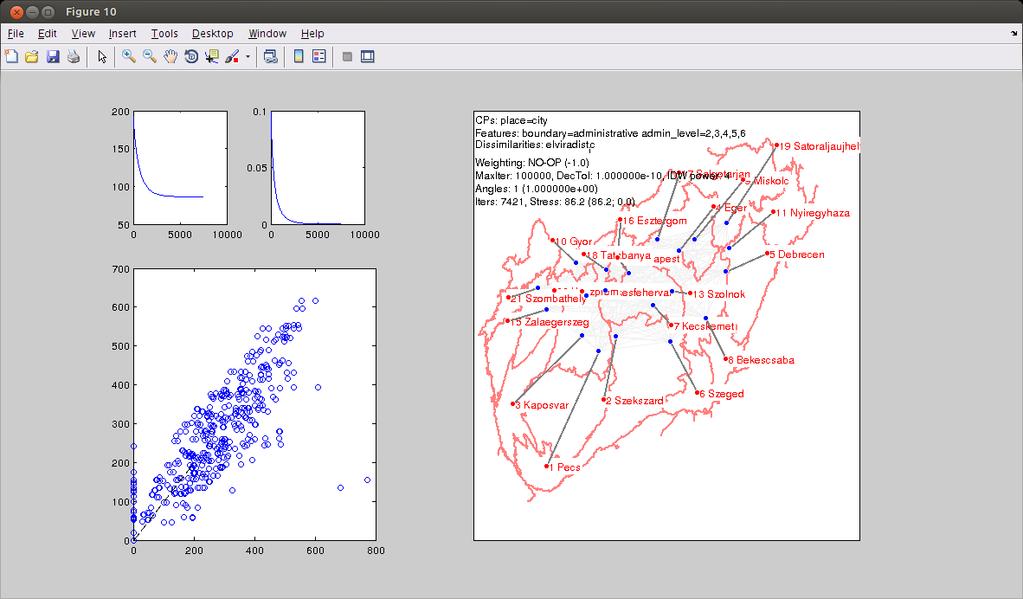
Task: Insert a legend via toolbar icon
Action: coord(319,57)
